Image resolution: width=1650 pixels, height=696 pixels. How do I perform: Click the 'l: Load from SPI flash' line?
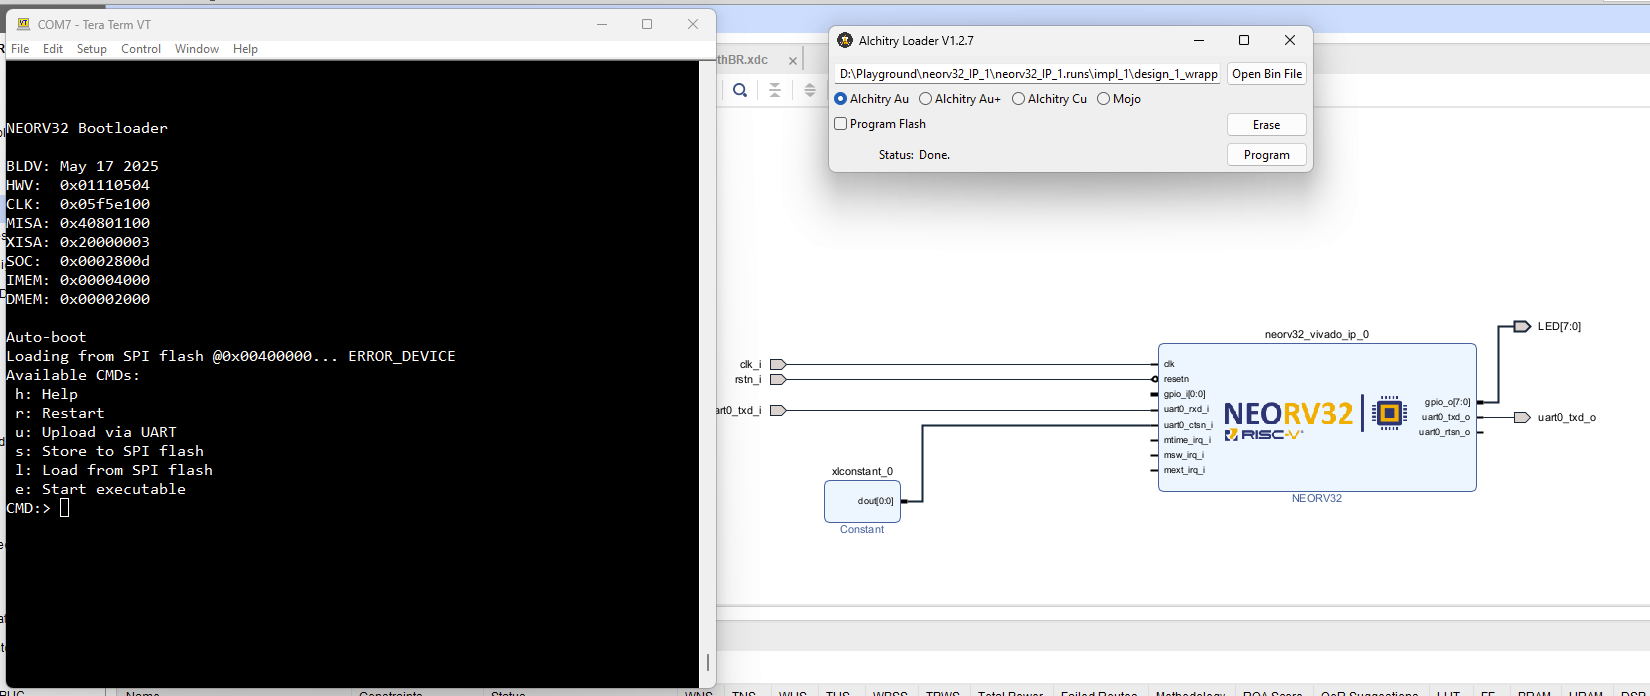pyautogui.click(x=114, y=470)
